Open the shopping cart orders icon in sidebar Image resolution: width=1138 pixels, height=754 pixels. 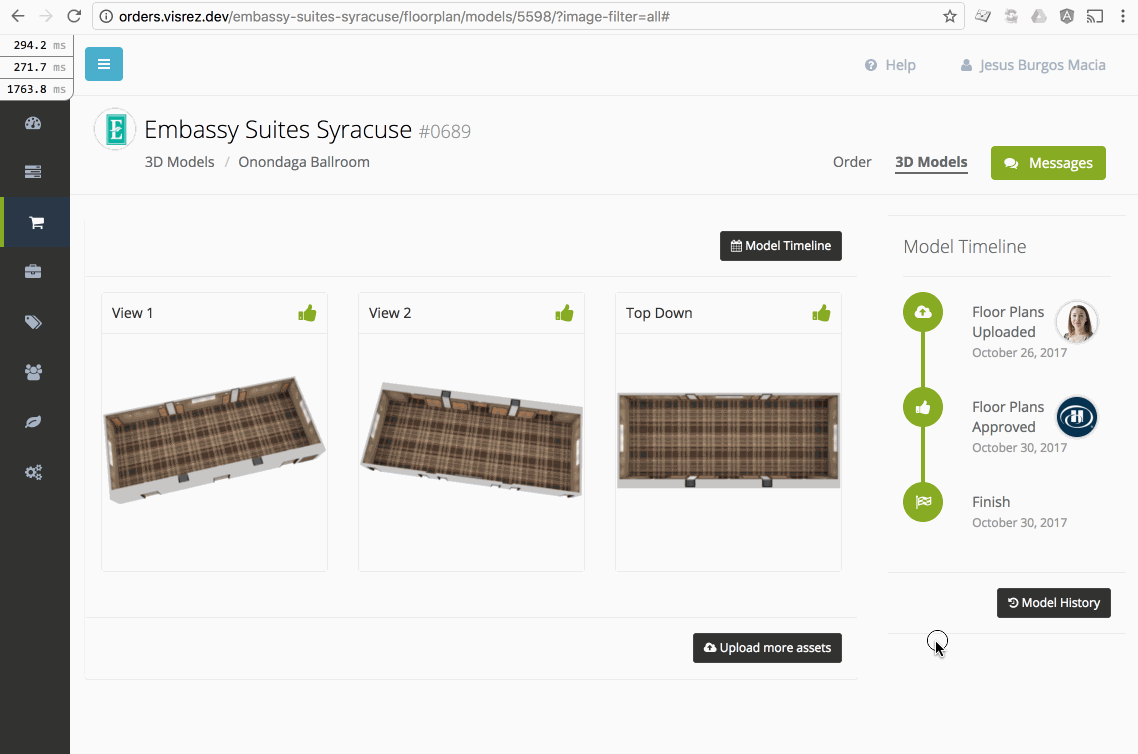pos(36,222)
